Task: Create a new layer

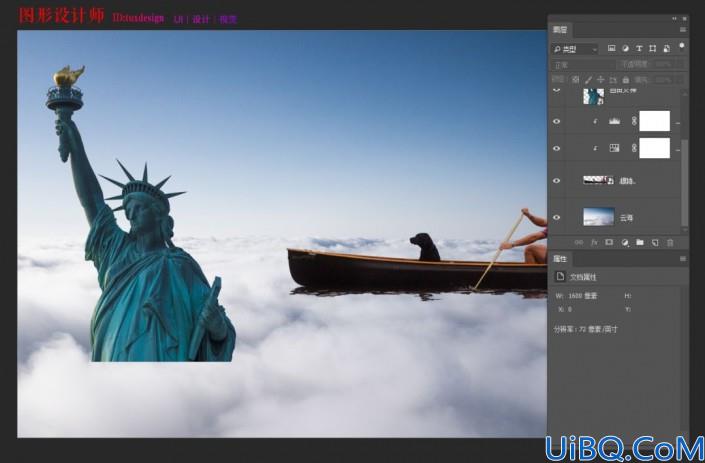Action: 655,243
